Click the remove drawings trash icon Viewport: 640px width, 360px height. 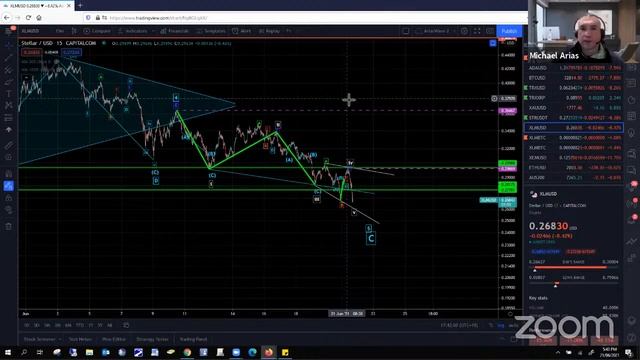(9, 227)
